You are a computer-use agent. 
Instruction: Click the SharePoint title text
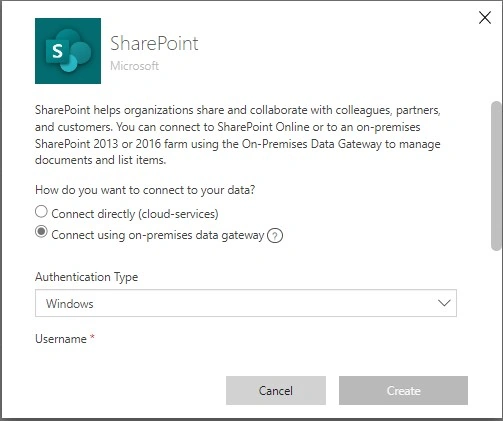(x=154, y=44)
